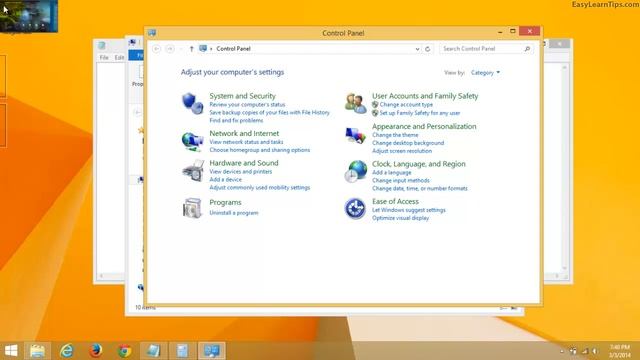Show hidden tray icons arrow
Screen dimensions: 640x360
pyautogui.click(x=562, y=351)
